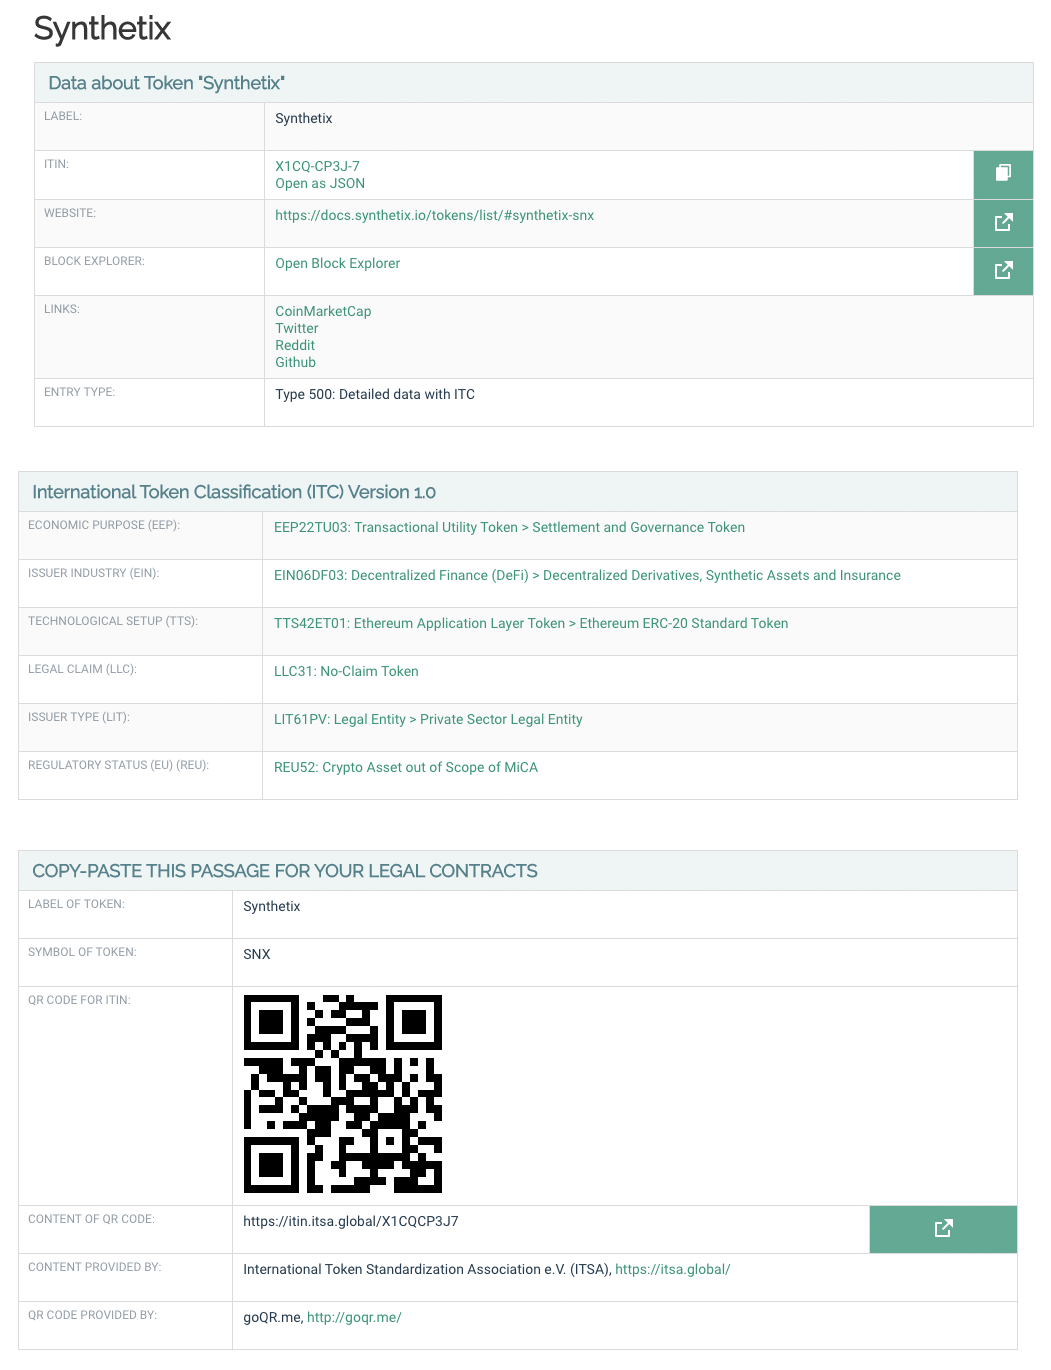Open EEP22TU03 Transactional Utility Token link

509,527
